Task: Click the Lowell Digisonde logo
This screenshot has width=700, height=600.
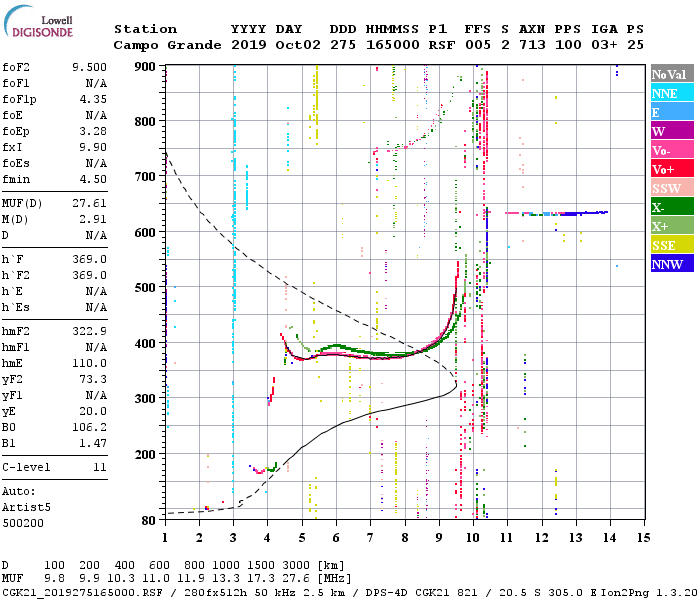Action: [x=38, y=21]
